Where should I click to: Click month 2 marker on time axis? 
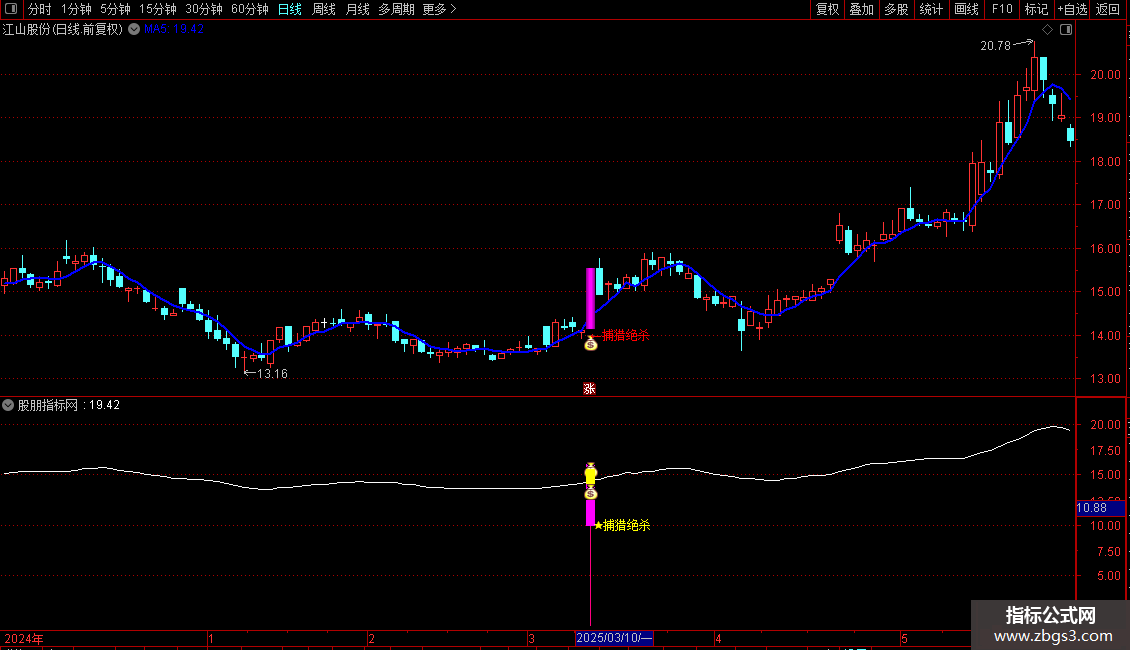371,638
